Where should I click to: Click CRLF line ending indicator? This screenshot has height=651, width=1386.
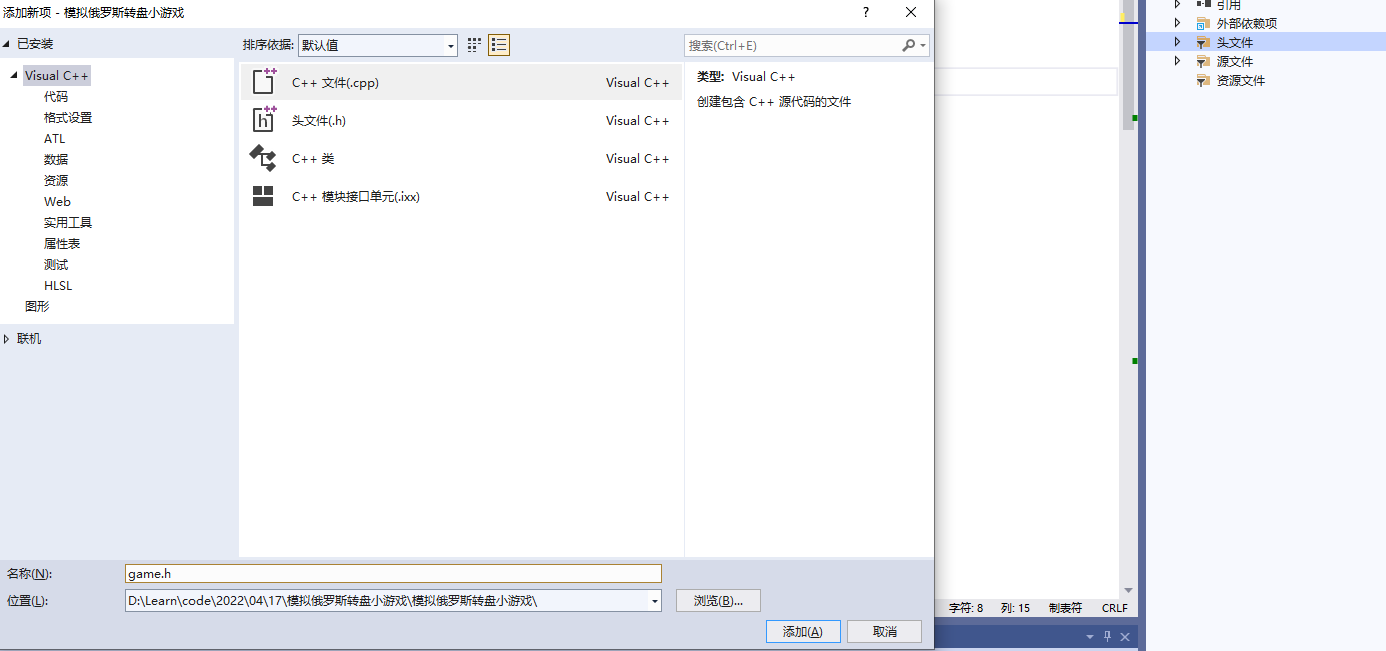[1114, 608]
